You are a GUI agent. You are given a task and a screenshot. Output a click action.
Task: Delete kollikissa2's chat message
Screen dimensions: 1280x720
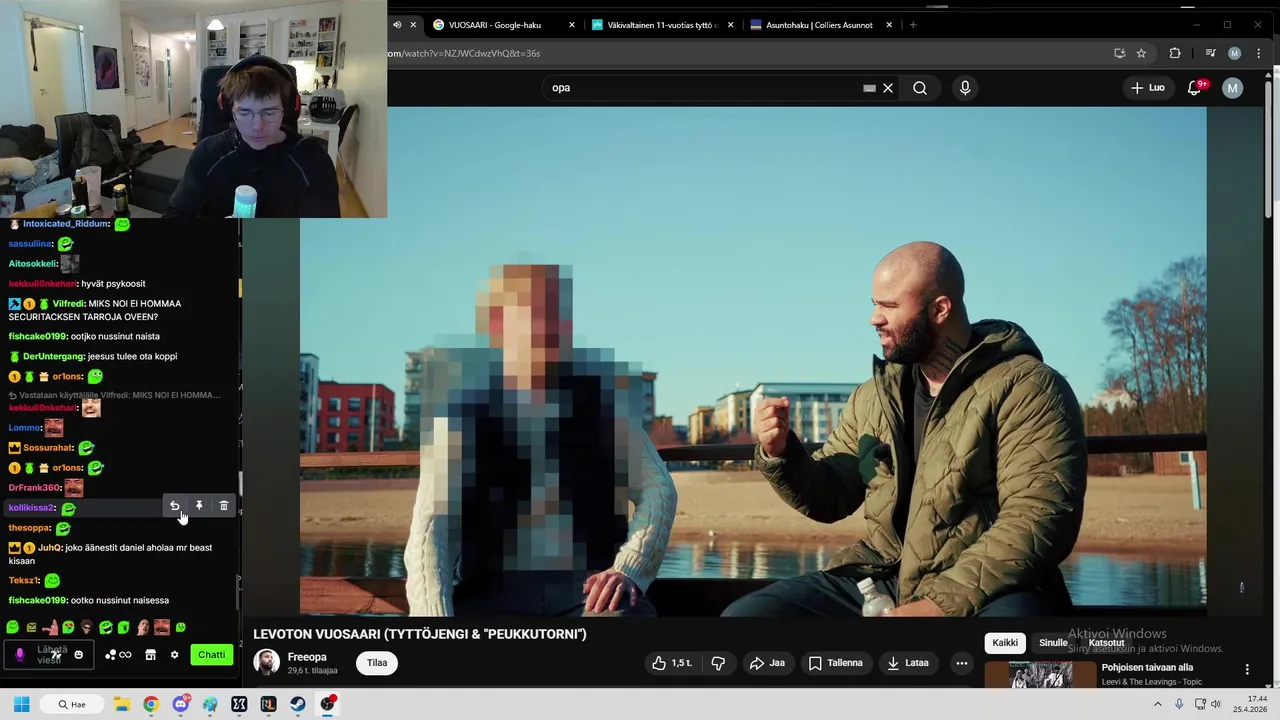[x=224, y=506]
